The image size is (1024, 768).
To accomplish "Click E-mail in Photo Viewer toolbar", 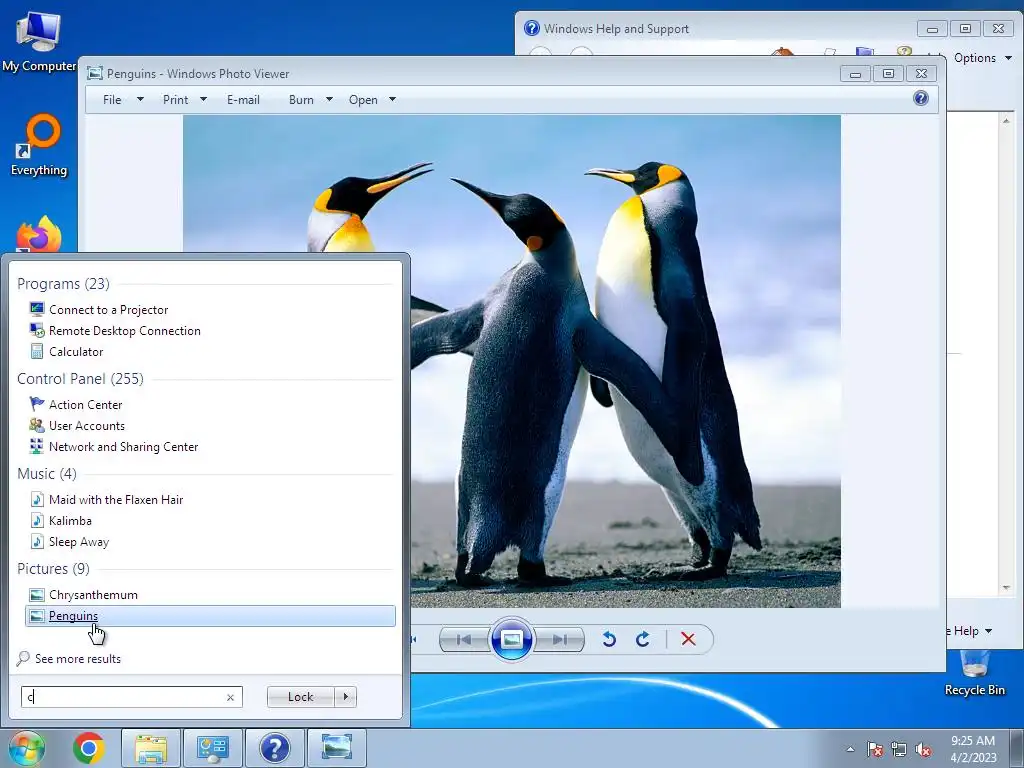I will coord(244,100).
